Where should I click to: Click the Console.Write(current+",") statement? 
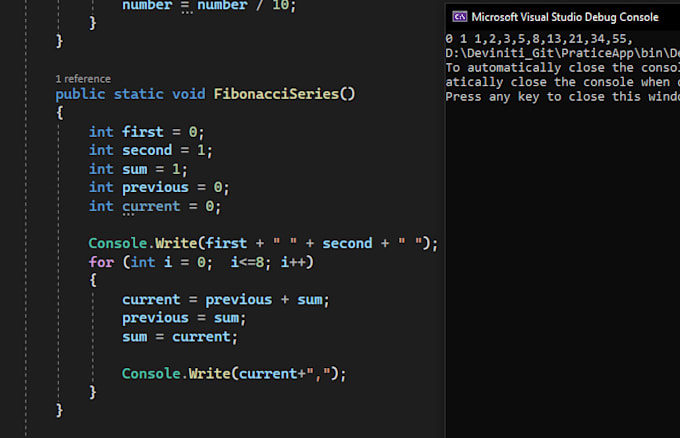pyautogui.click(x=234, y=373)
